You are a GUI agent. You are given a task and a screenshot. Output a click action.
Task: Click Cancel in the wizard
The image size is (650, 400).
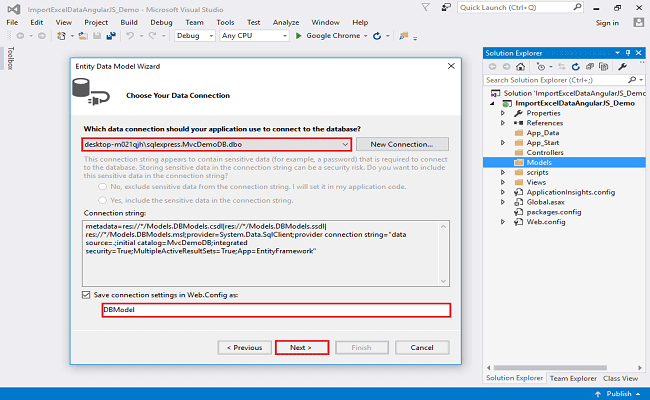click(422, 347)
